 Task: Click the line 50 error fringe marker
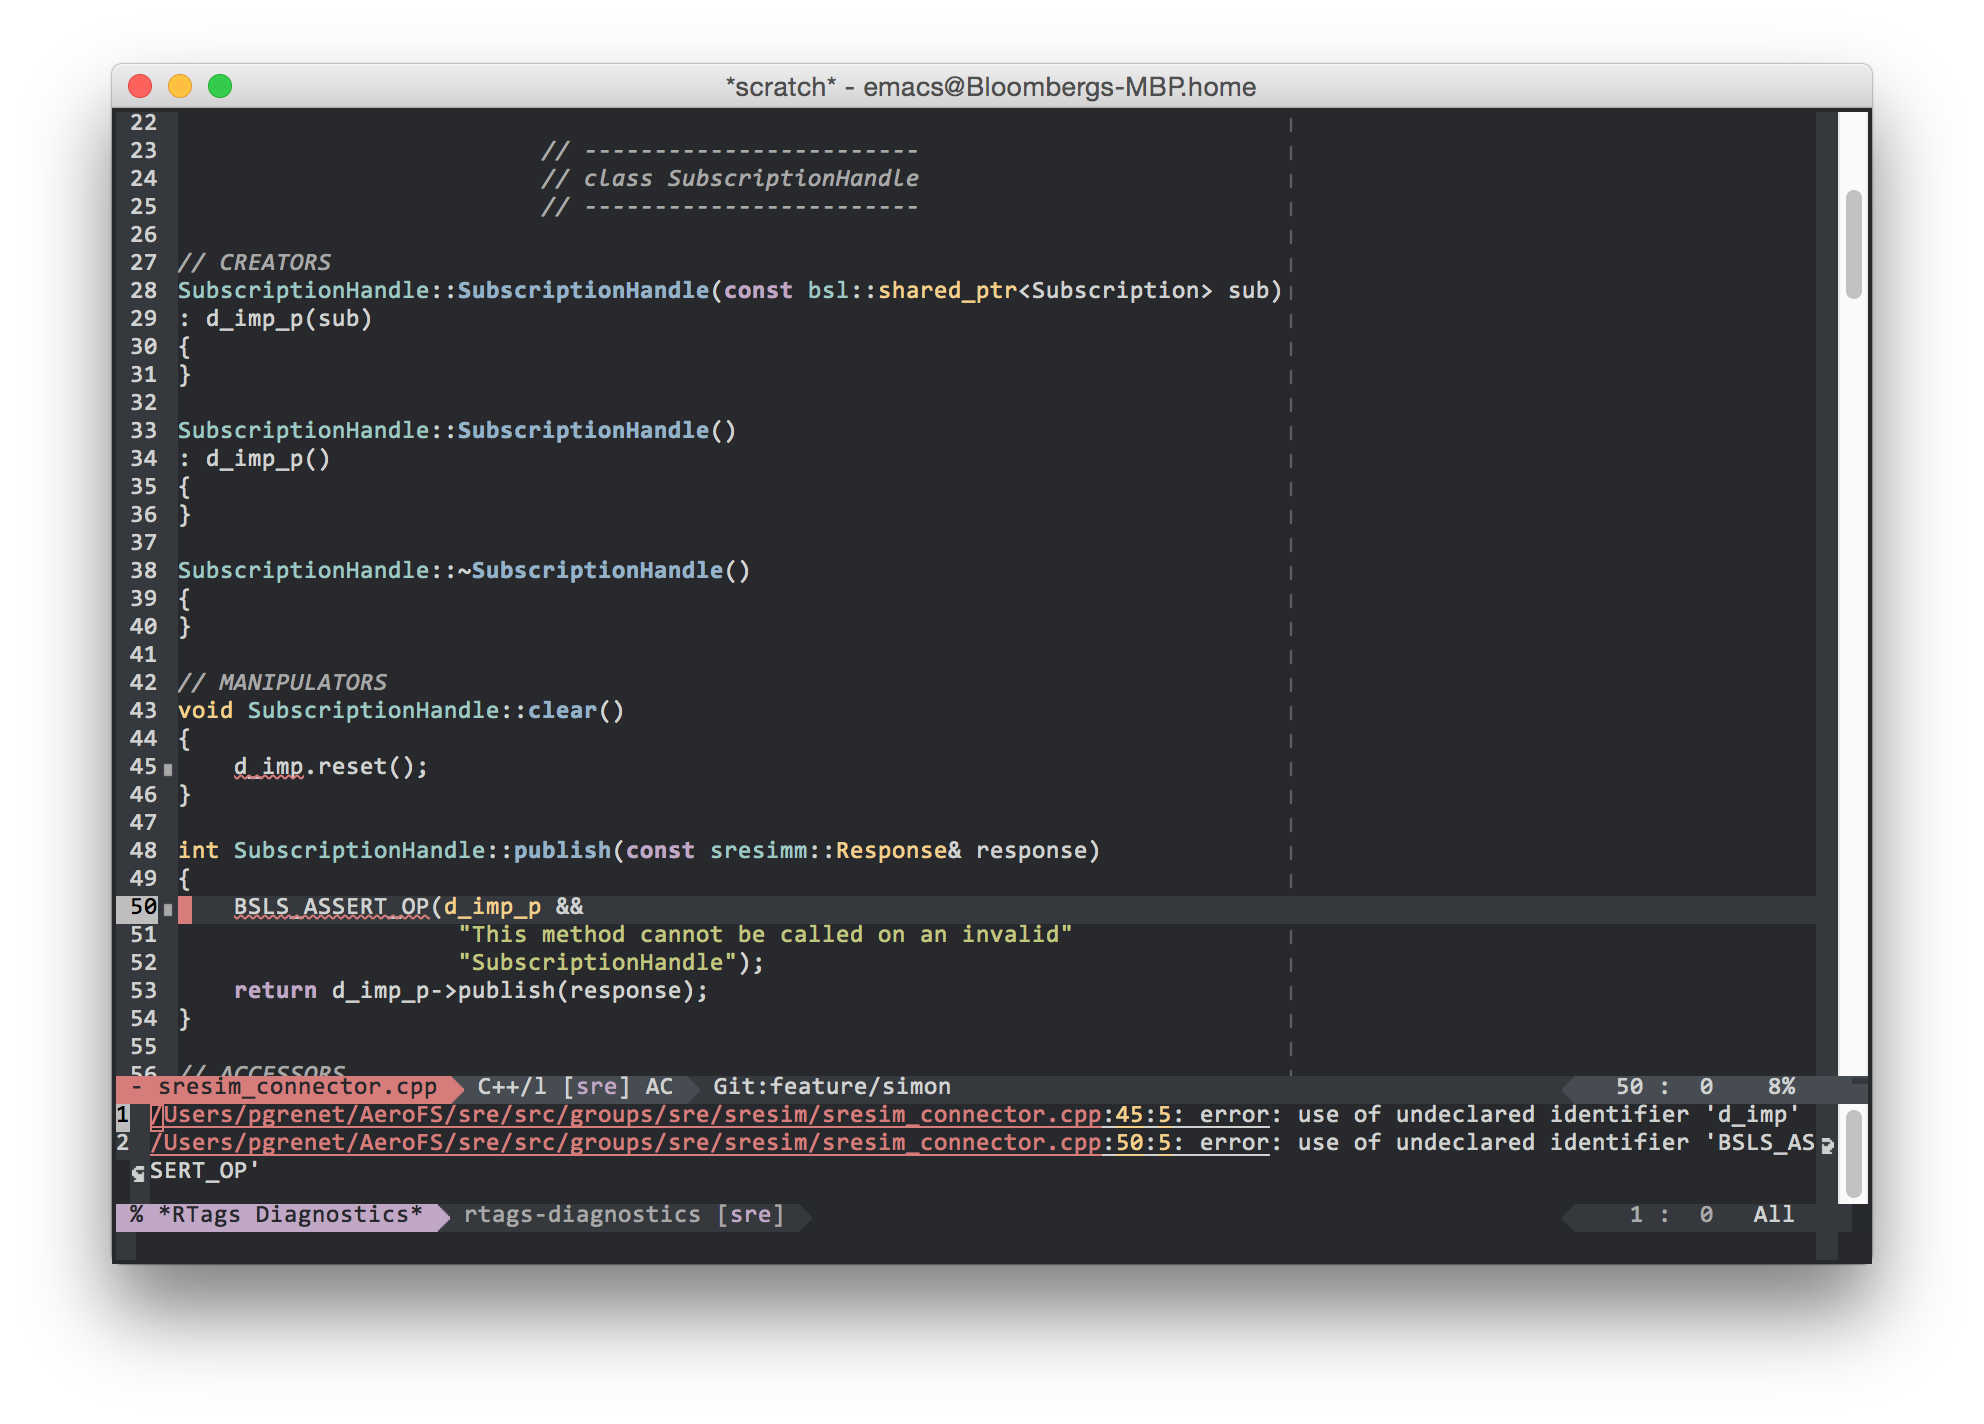pyautogui.click(x=168, y=910)
